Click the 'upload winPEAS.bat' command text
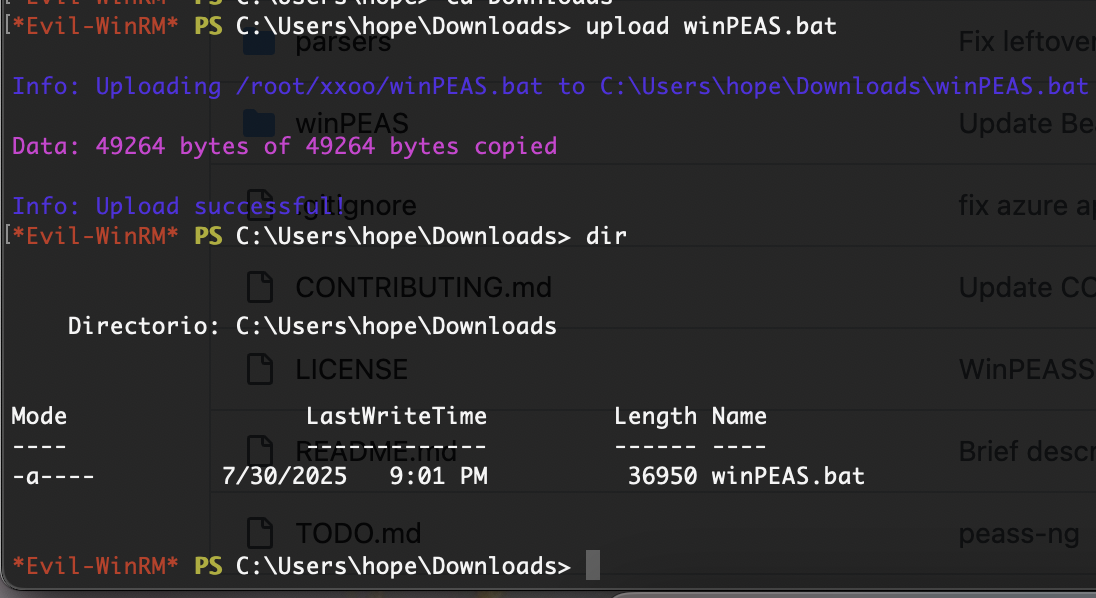Viewport: 1096px width, 598px height. pyautogui.click(x=711, y=26)
